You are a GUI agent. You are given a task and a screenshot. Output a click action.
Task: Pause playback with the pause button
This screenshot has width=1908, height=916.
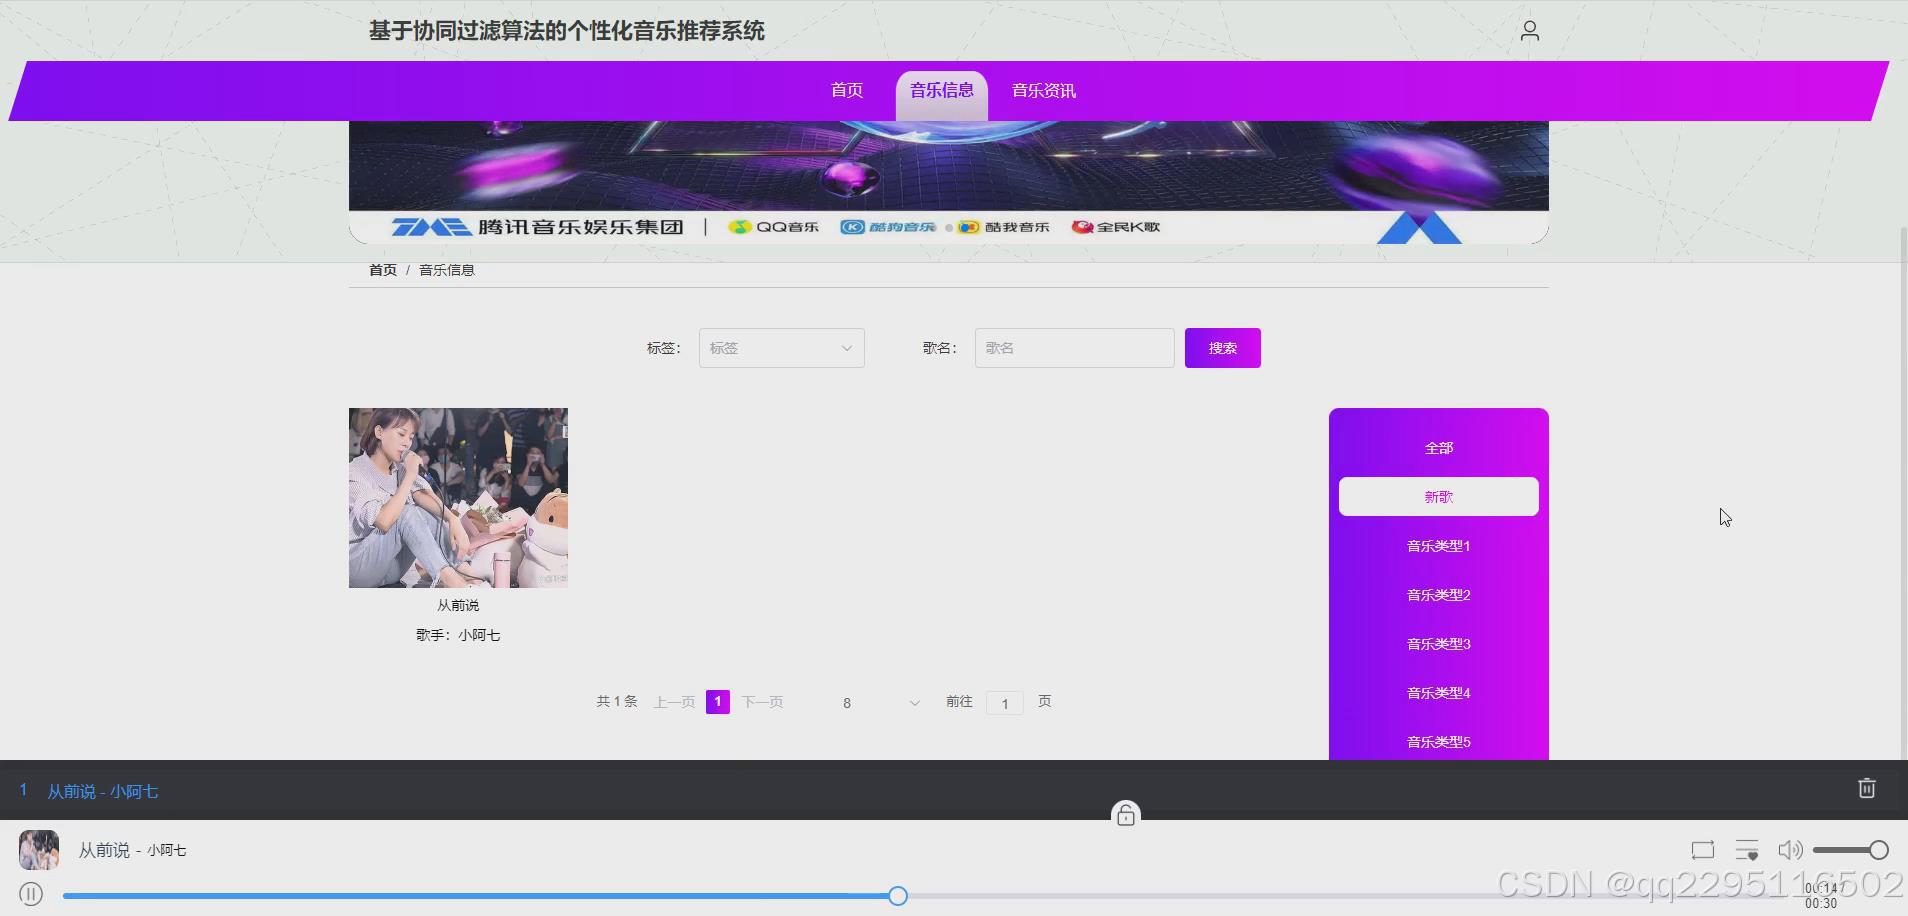click(31, 894)
